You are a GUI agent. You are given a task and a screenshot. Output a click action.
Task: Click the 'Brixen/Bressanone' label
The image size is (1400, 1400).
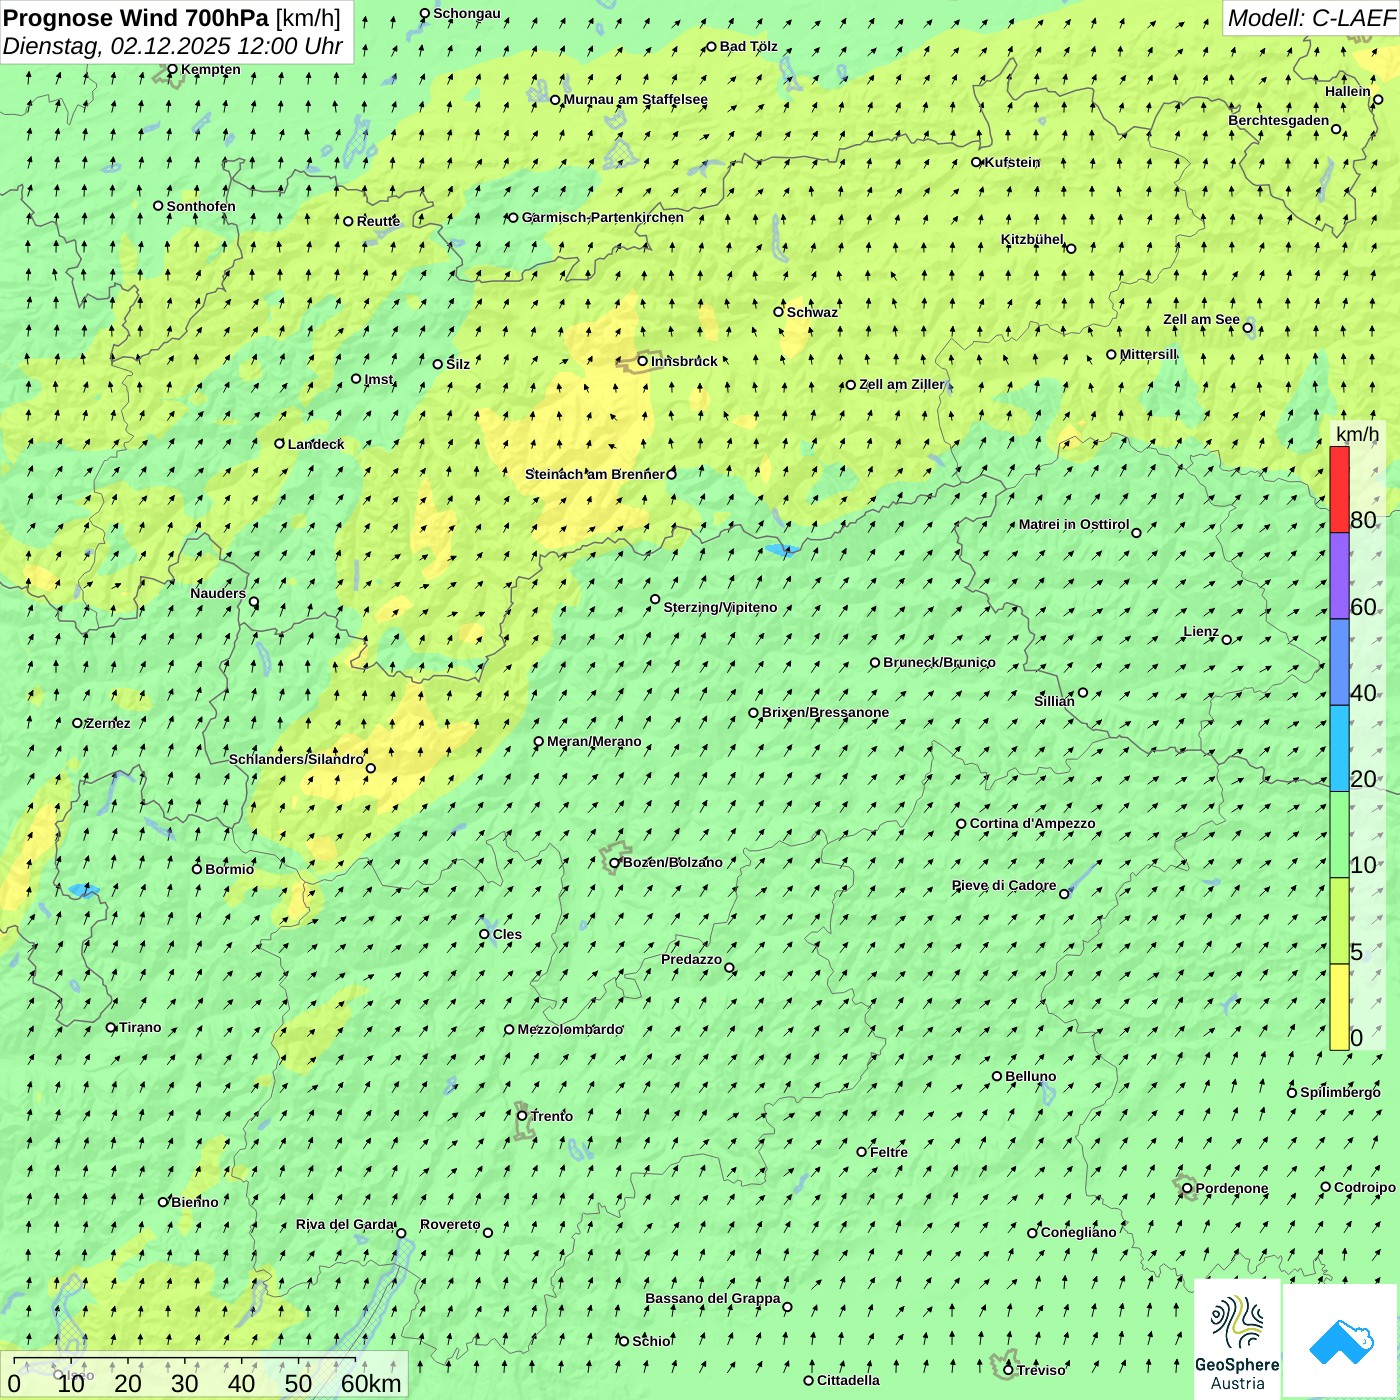coord(825,712)
